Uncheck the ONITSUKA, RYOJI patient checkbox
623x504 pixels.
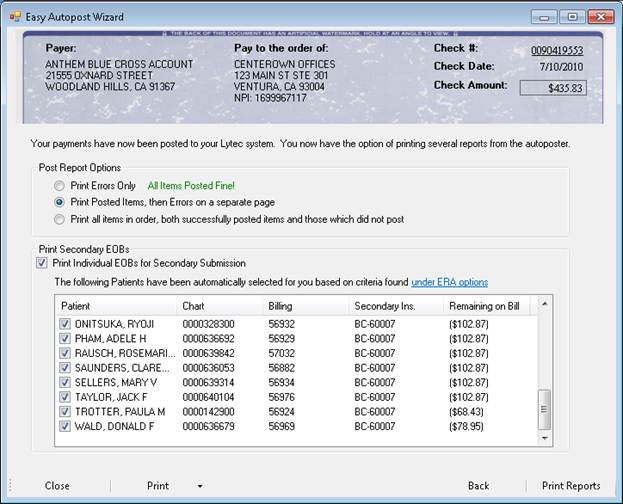[66, 324]
